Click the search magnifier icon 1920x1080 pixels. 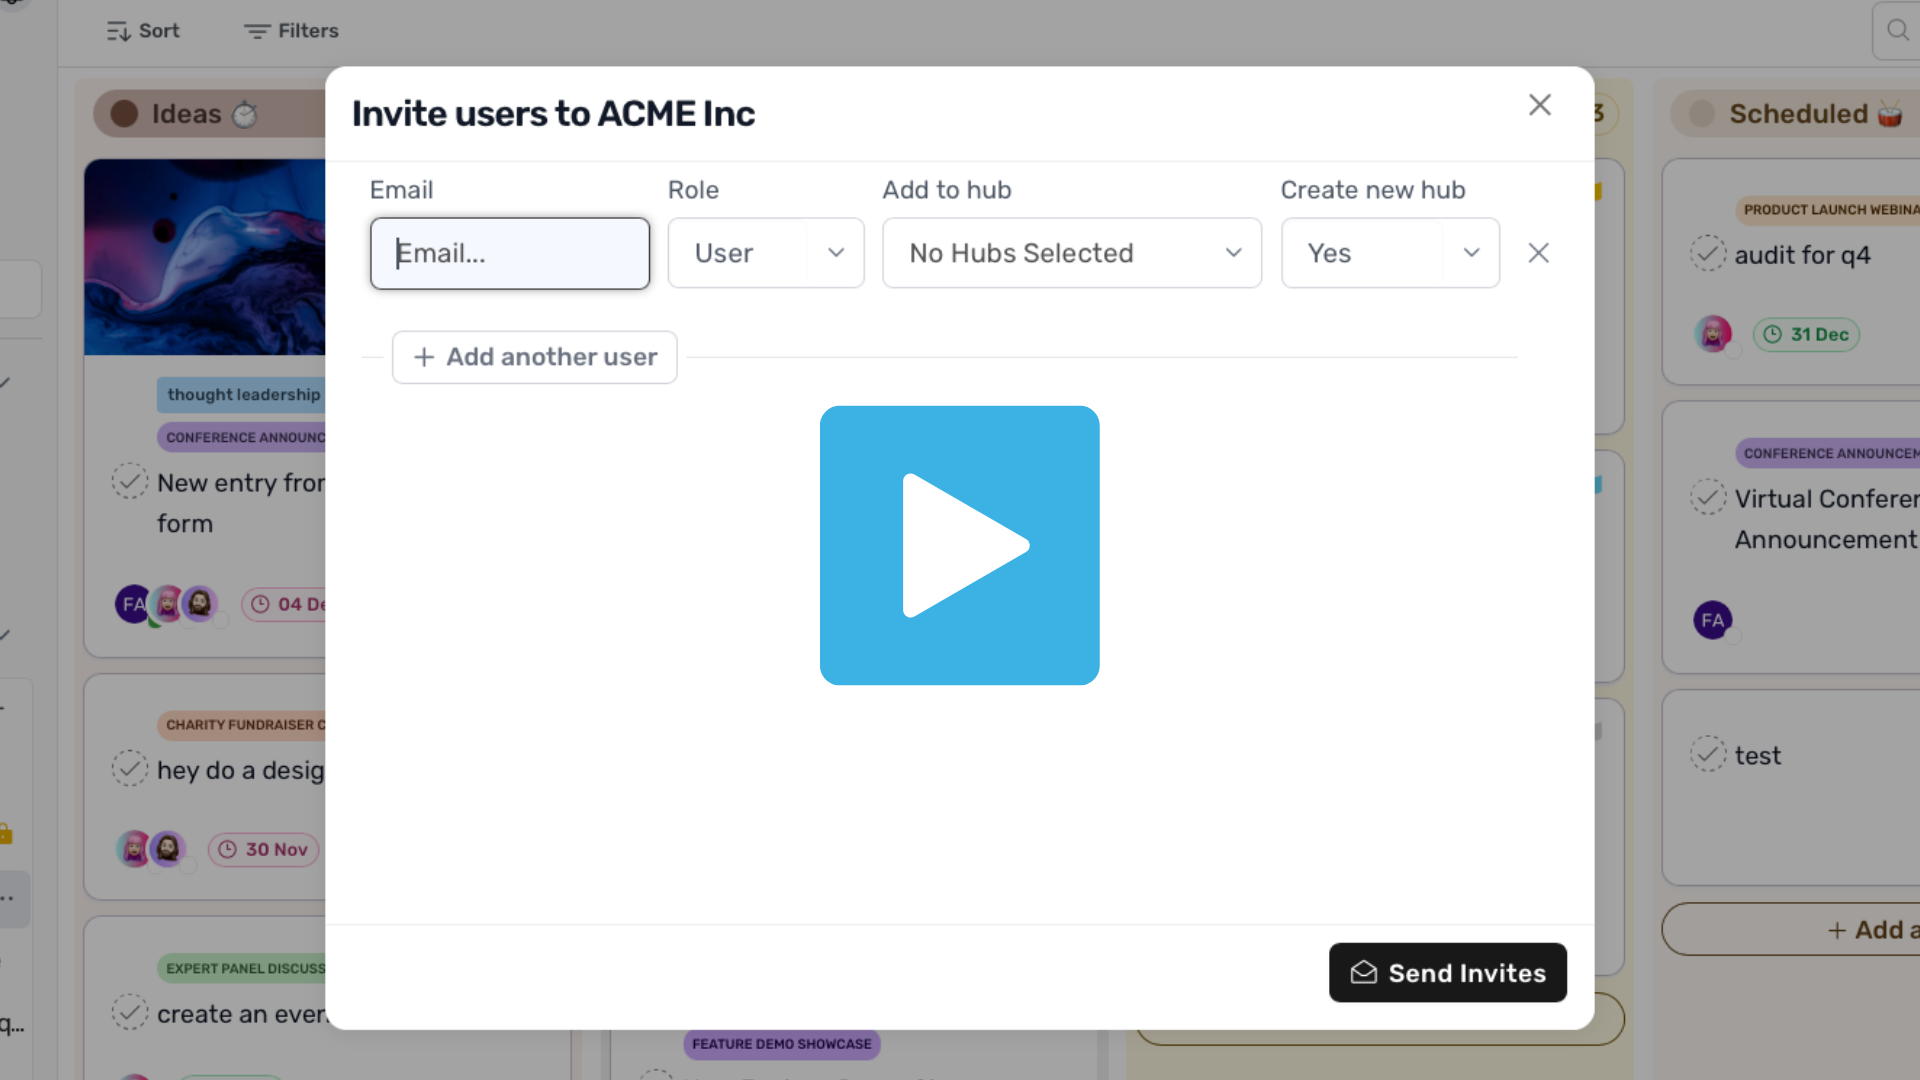1897,31
